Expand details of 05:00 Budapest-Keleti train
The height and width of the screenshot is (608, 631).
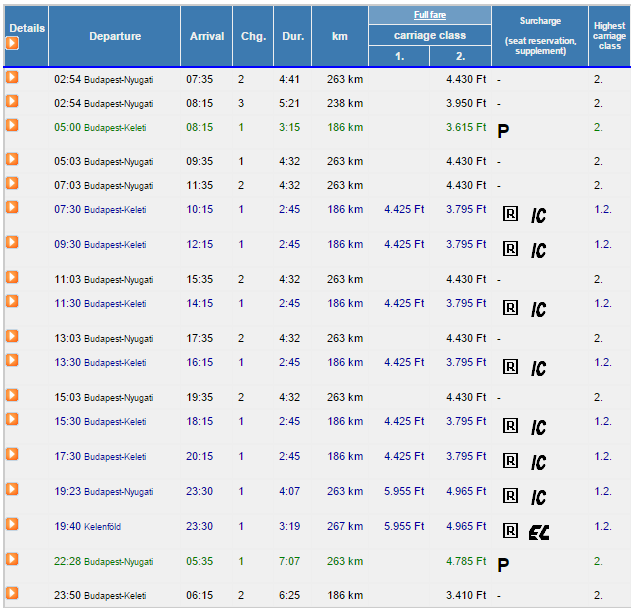(x=12, y=126)
